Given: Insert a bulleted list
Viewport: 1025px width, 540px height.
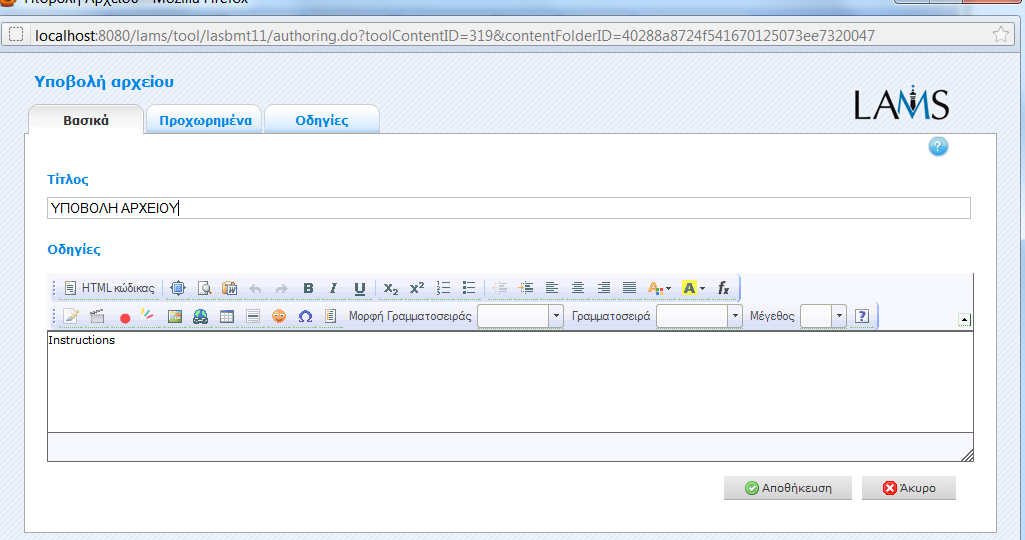Looking at the screenshot, I should [469, 288].
